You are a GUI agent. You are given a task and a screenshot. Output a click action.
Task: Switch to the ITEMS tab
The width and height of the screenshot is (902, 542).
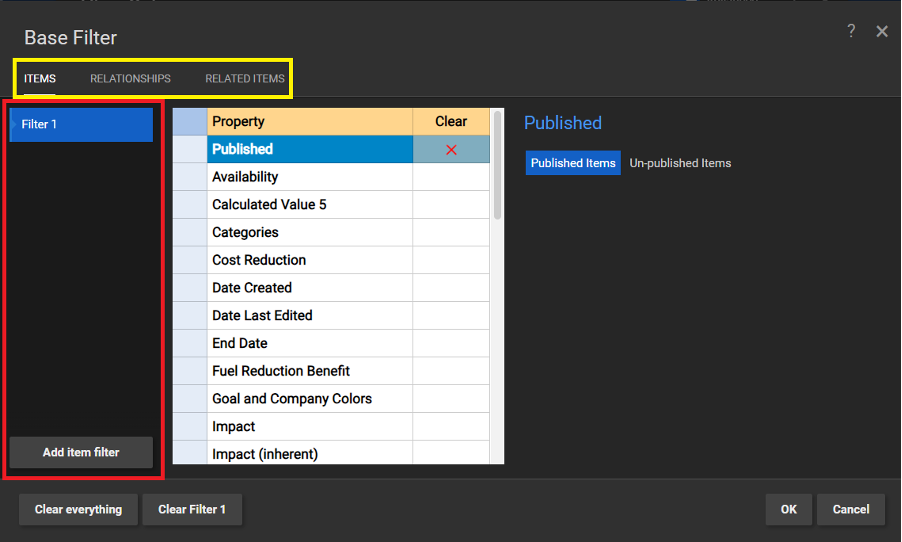point(40,78)
